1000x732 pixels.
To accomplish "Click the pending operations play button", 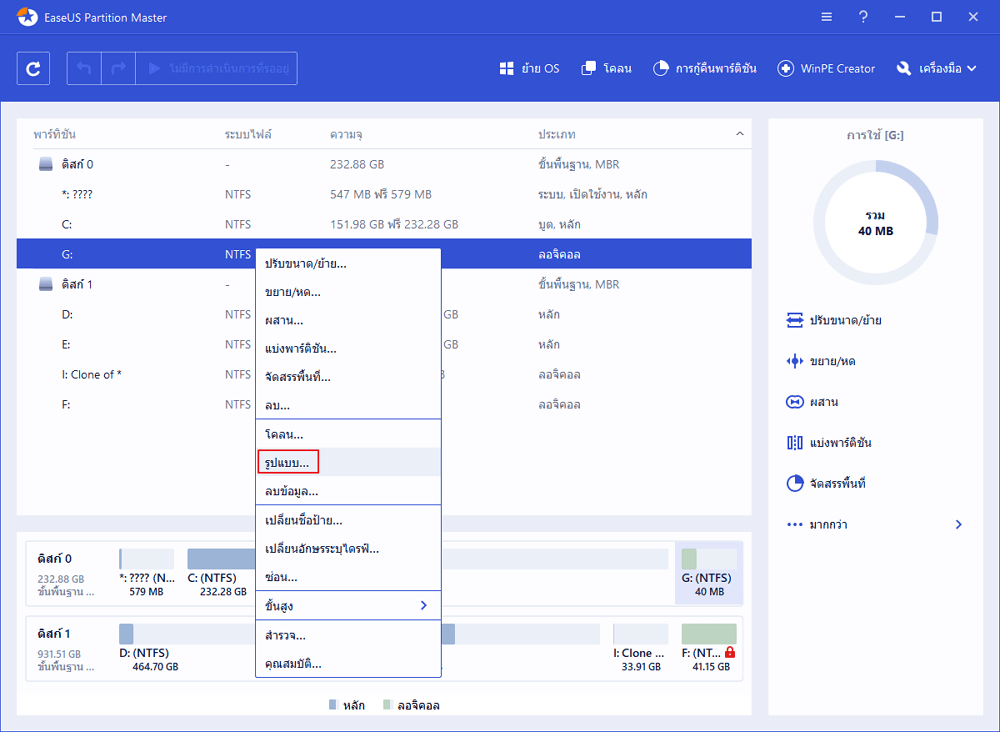I will 217,68.
